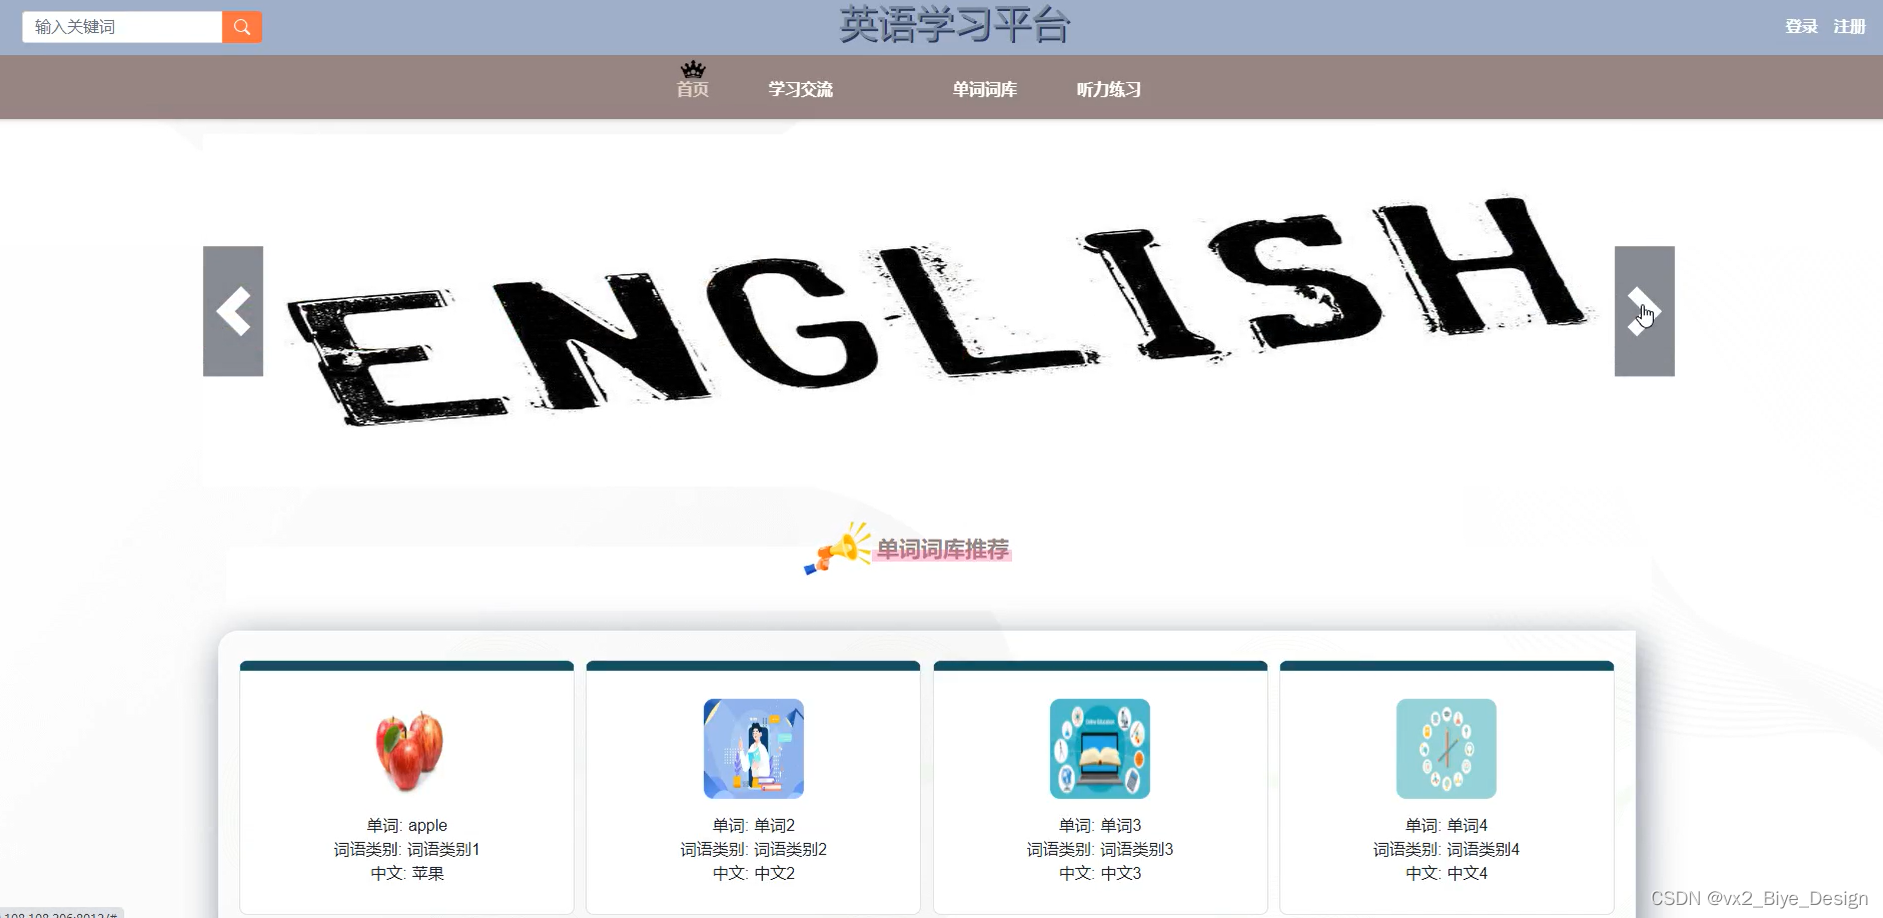
Task: Switch to the 单词词库 section
Action: tap(983, 88)
